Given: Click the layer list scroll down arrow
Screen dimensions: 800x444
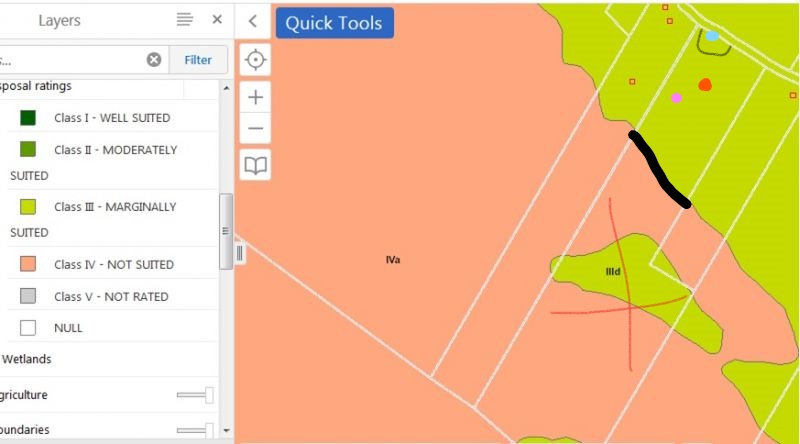Looking at the screenshot, I should pyautogui.click(x=227, y=431).
